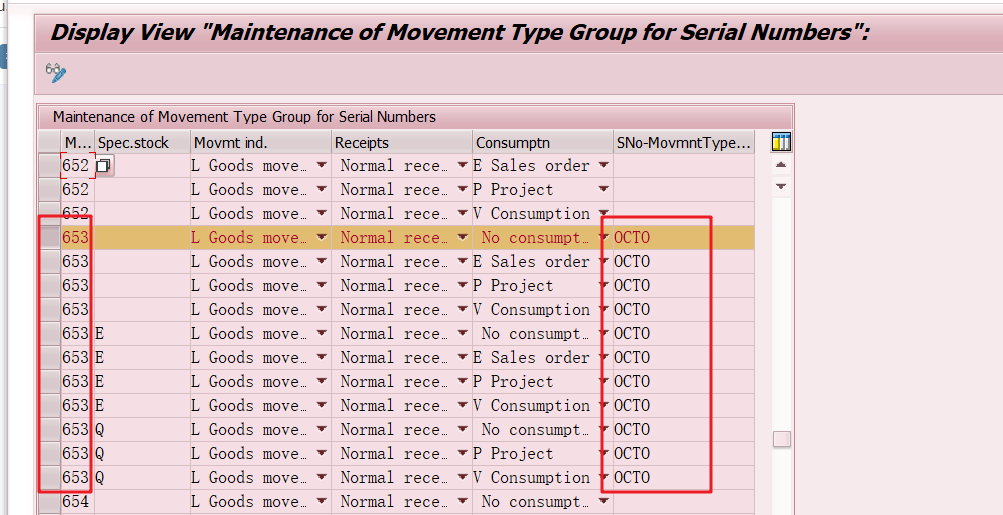Screen dimensions: 1003x515
Task: Select row selector of highlighted 653 row
Action: (48, 238)
